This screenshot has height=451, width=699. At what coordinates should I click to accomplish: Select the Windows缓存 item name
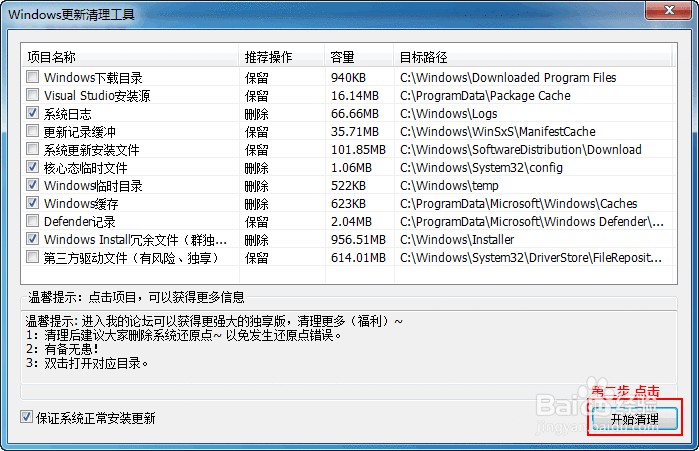(x=81, y=204)
